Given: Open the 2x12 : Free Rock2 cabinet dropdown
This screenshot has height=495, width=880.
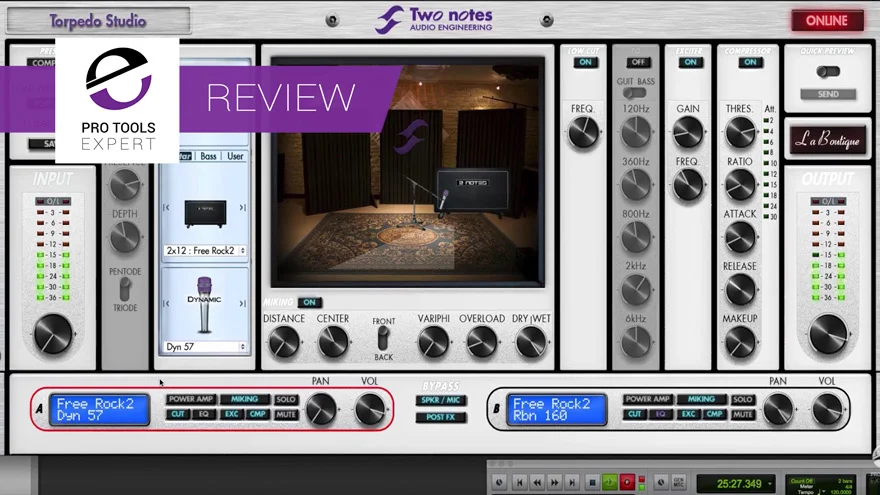Looking at the screenshot, I should click(x=205, y=251).
